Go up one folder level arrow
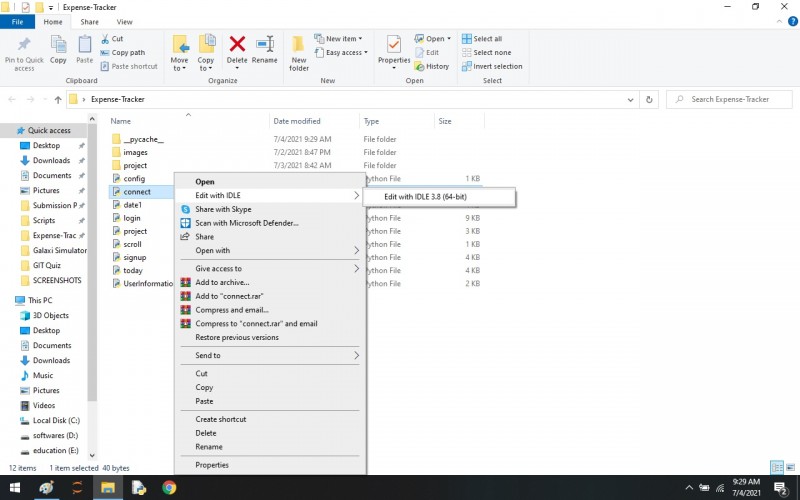Screen dimensions: 800x500 click(x=58, y=99)
